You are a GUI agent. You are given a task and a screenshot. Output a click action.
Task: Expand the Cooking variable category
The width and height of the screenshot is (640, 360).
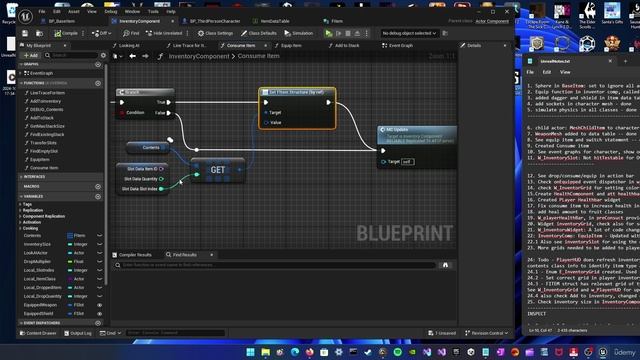coord(20,228)
